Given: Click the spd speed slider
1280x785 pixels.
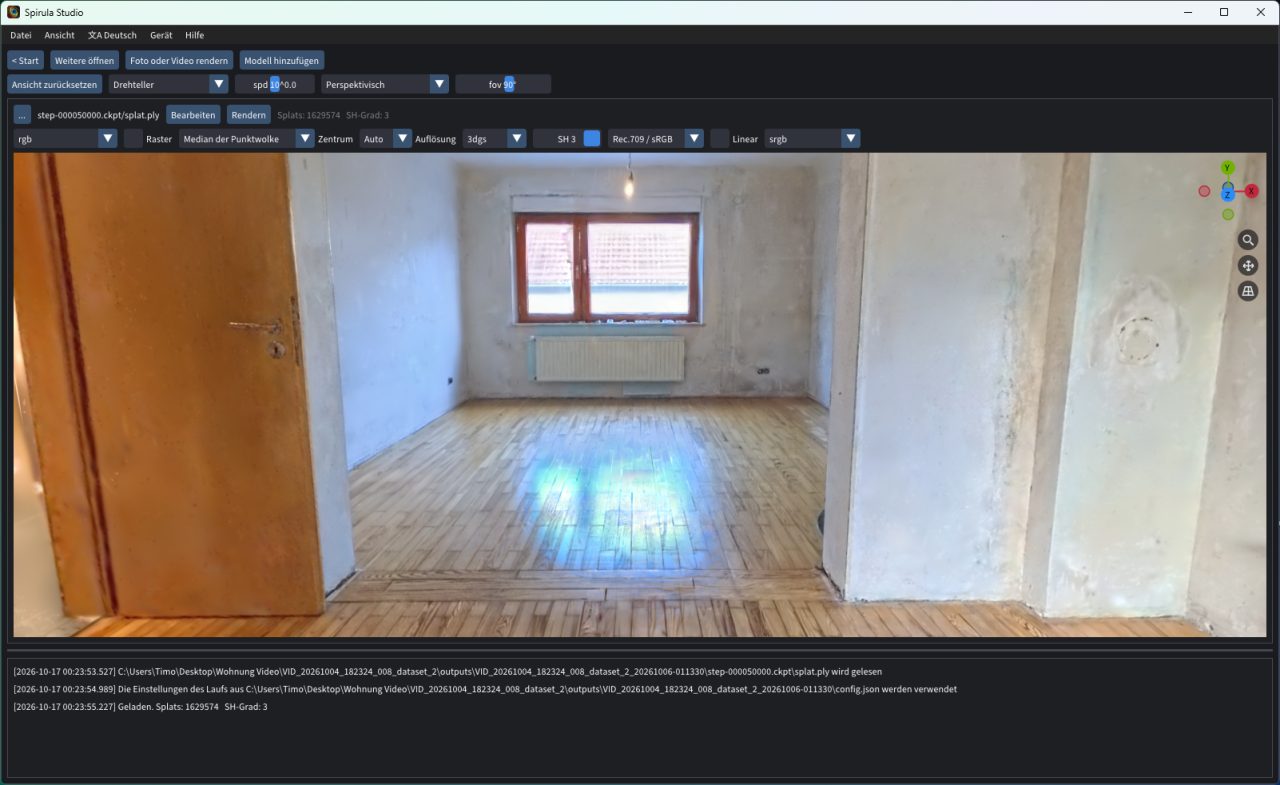Looking at the screenshot, I should (275, 84).
